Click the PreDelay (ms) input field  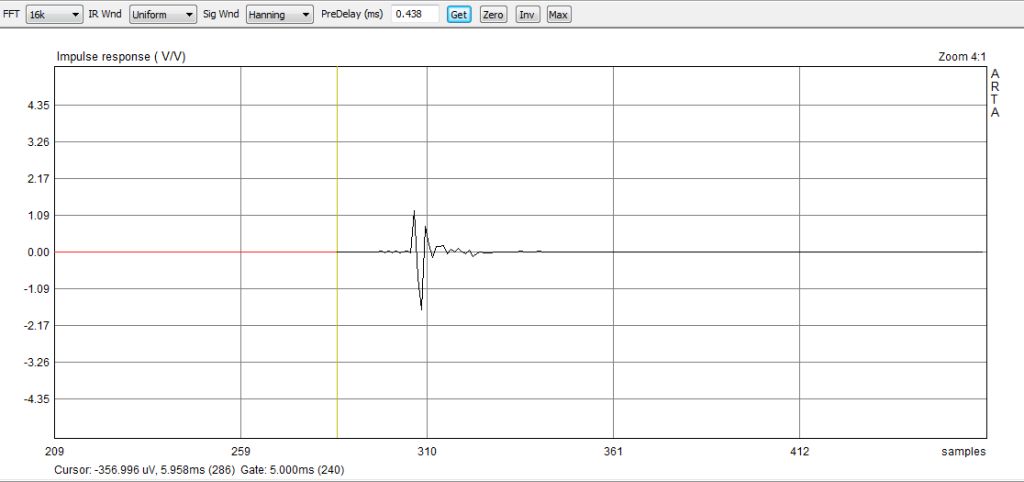(x=415, y=14)
